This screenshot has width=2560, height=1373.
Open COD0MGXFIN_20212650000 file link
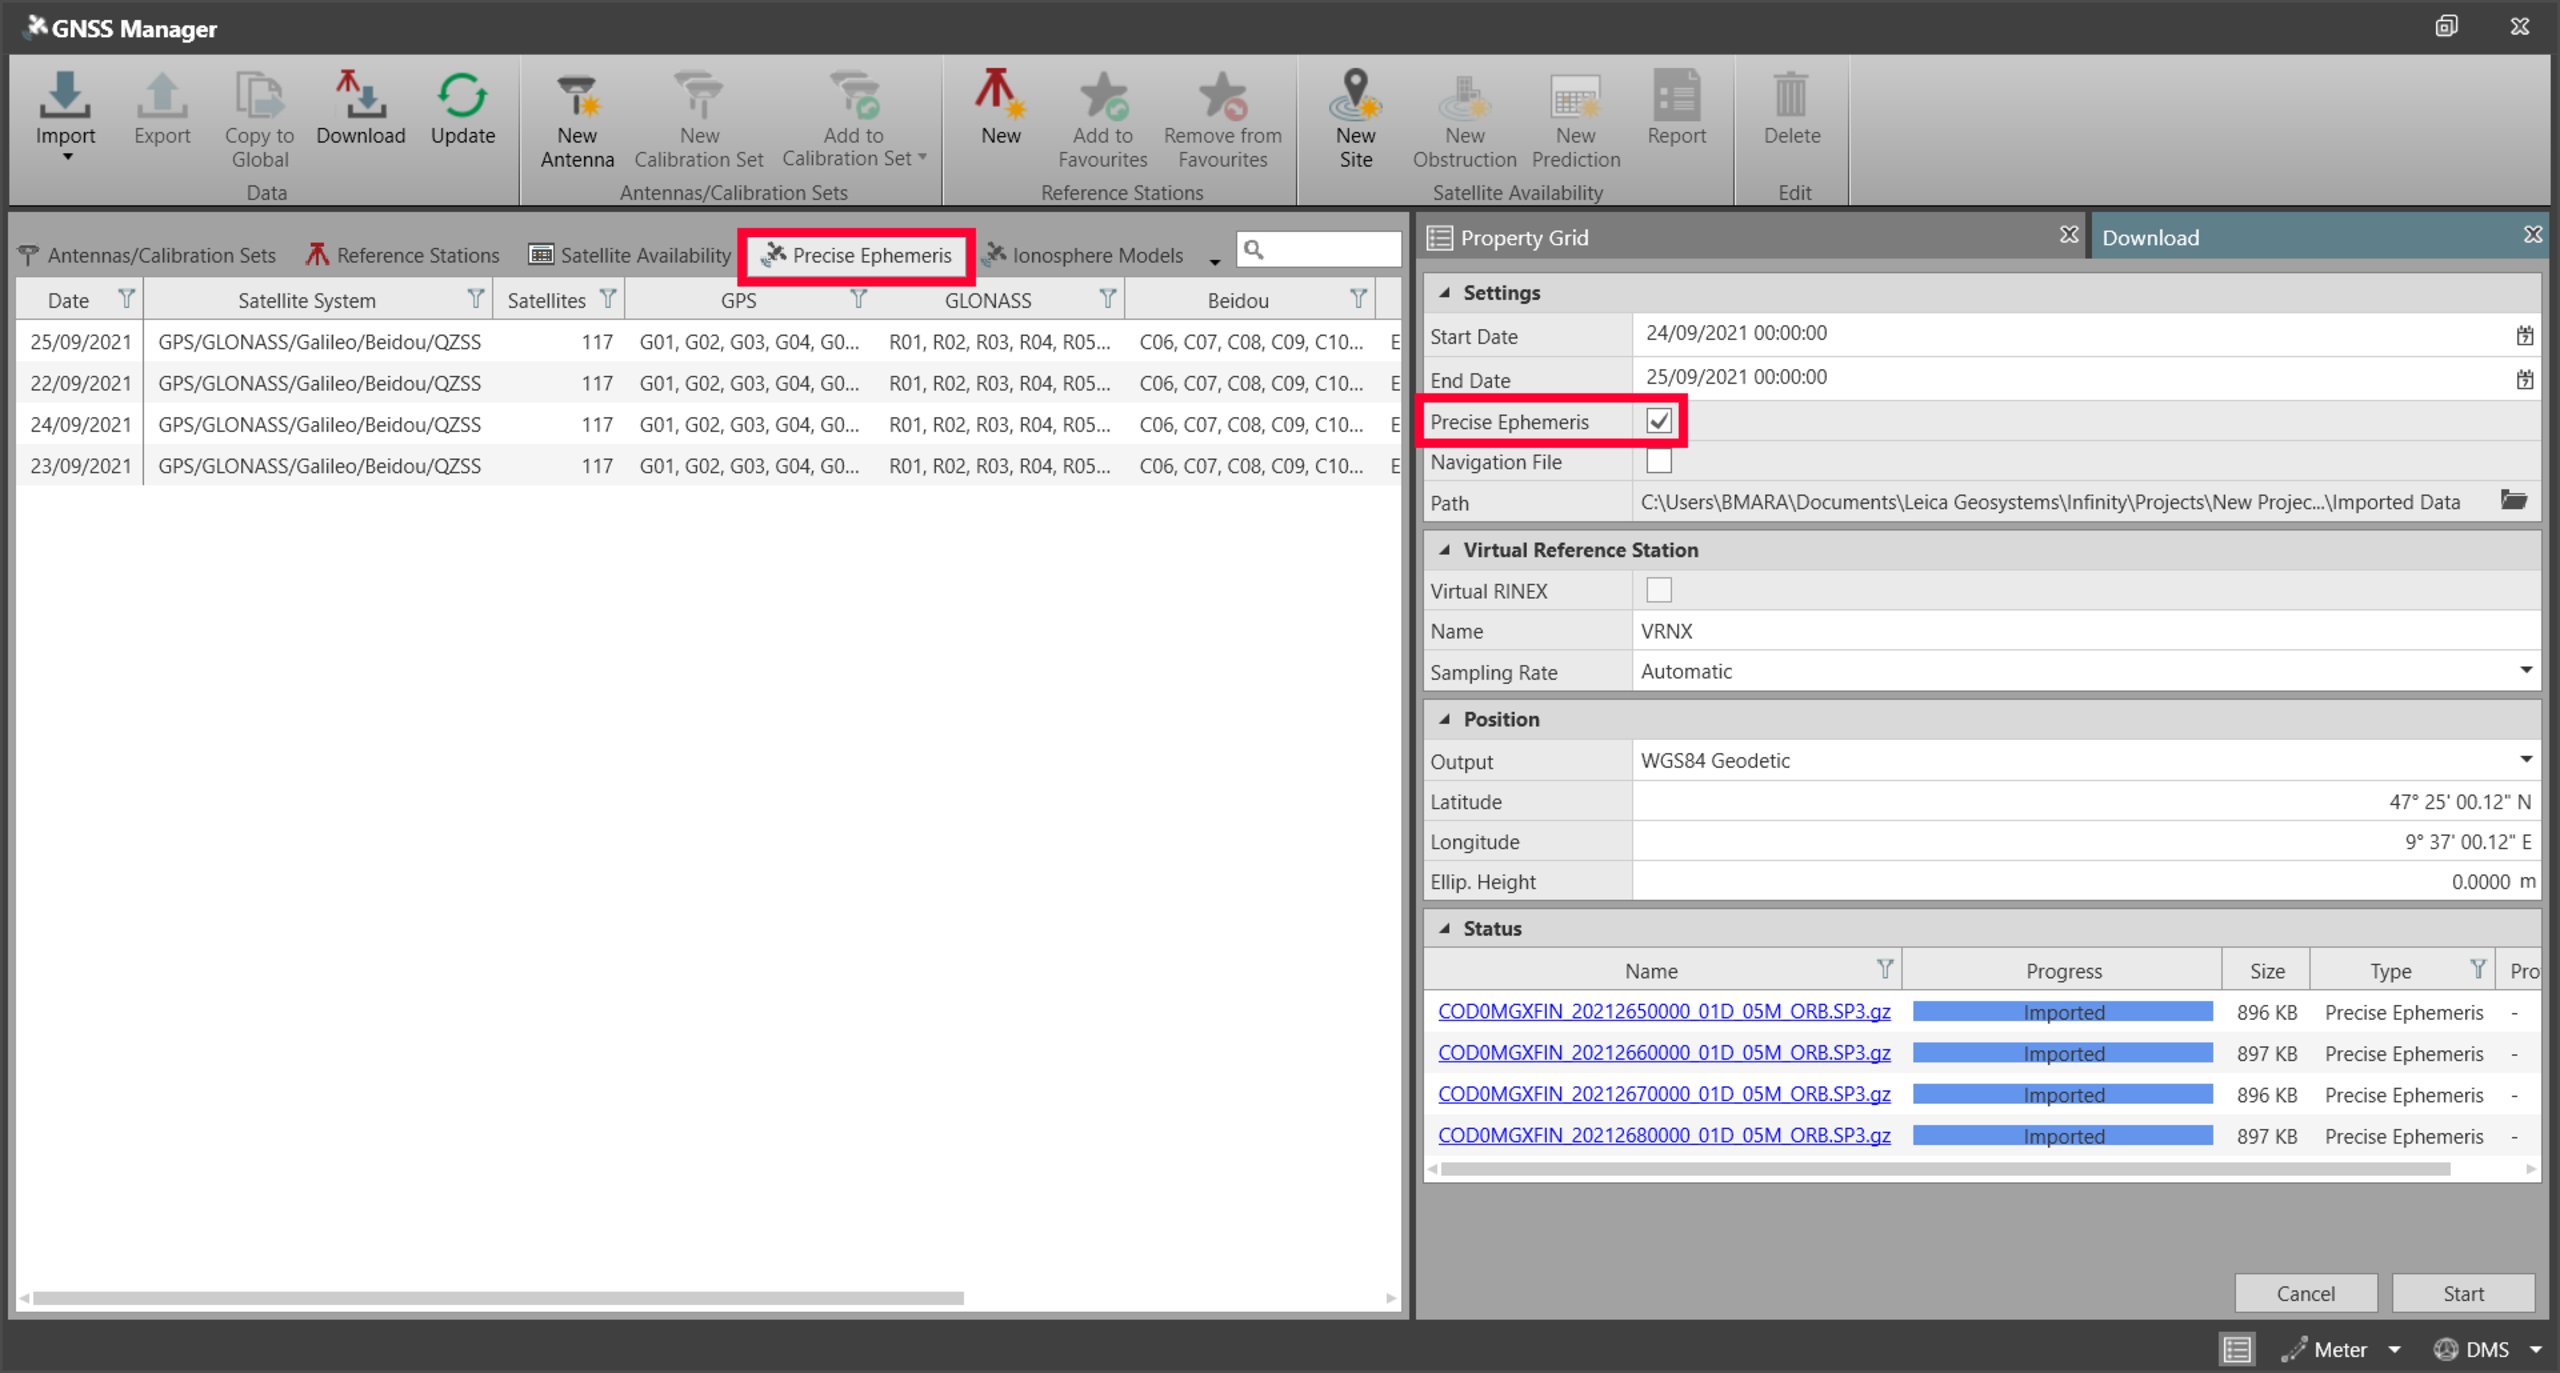pyautogui.click(x=1664, y=1011)
